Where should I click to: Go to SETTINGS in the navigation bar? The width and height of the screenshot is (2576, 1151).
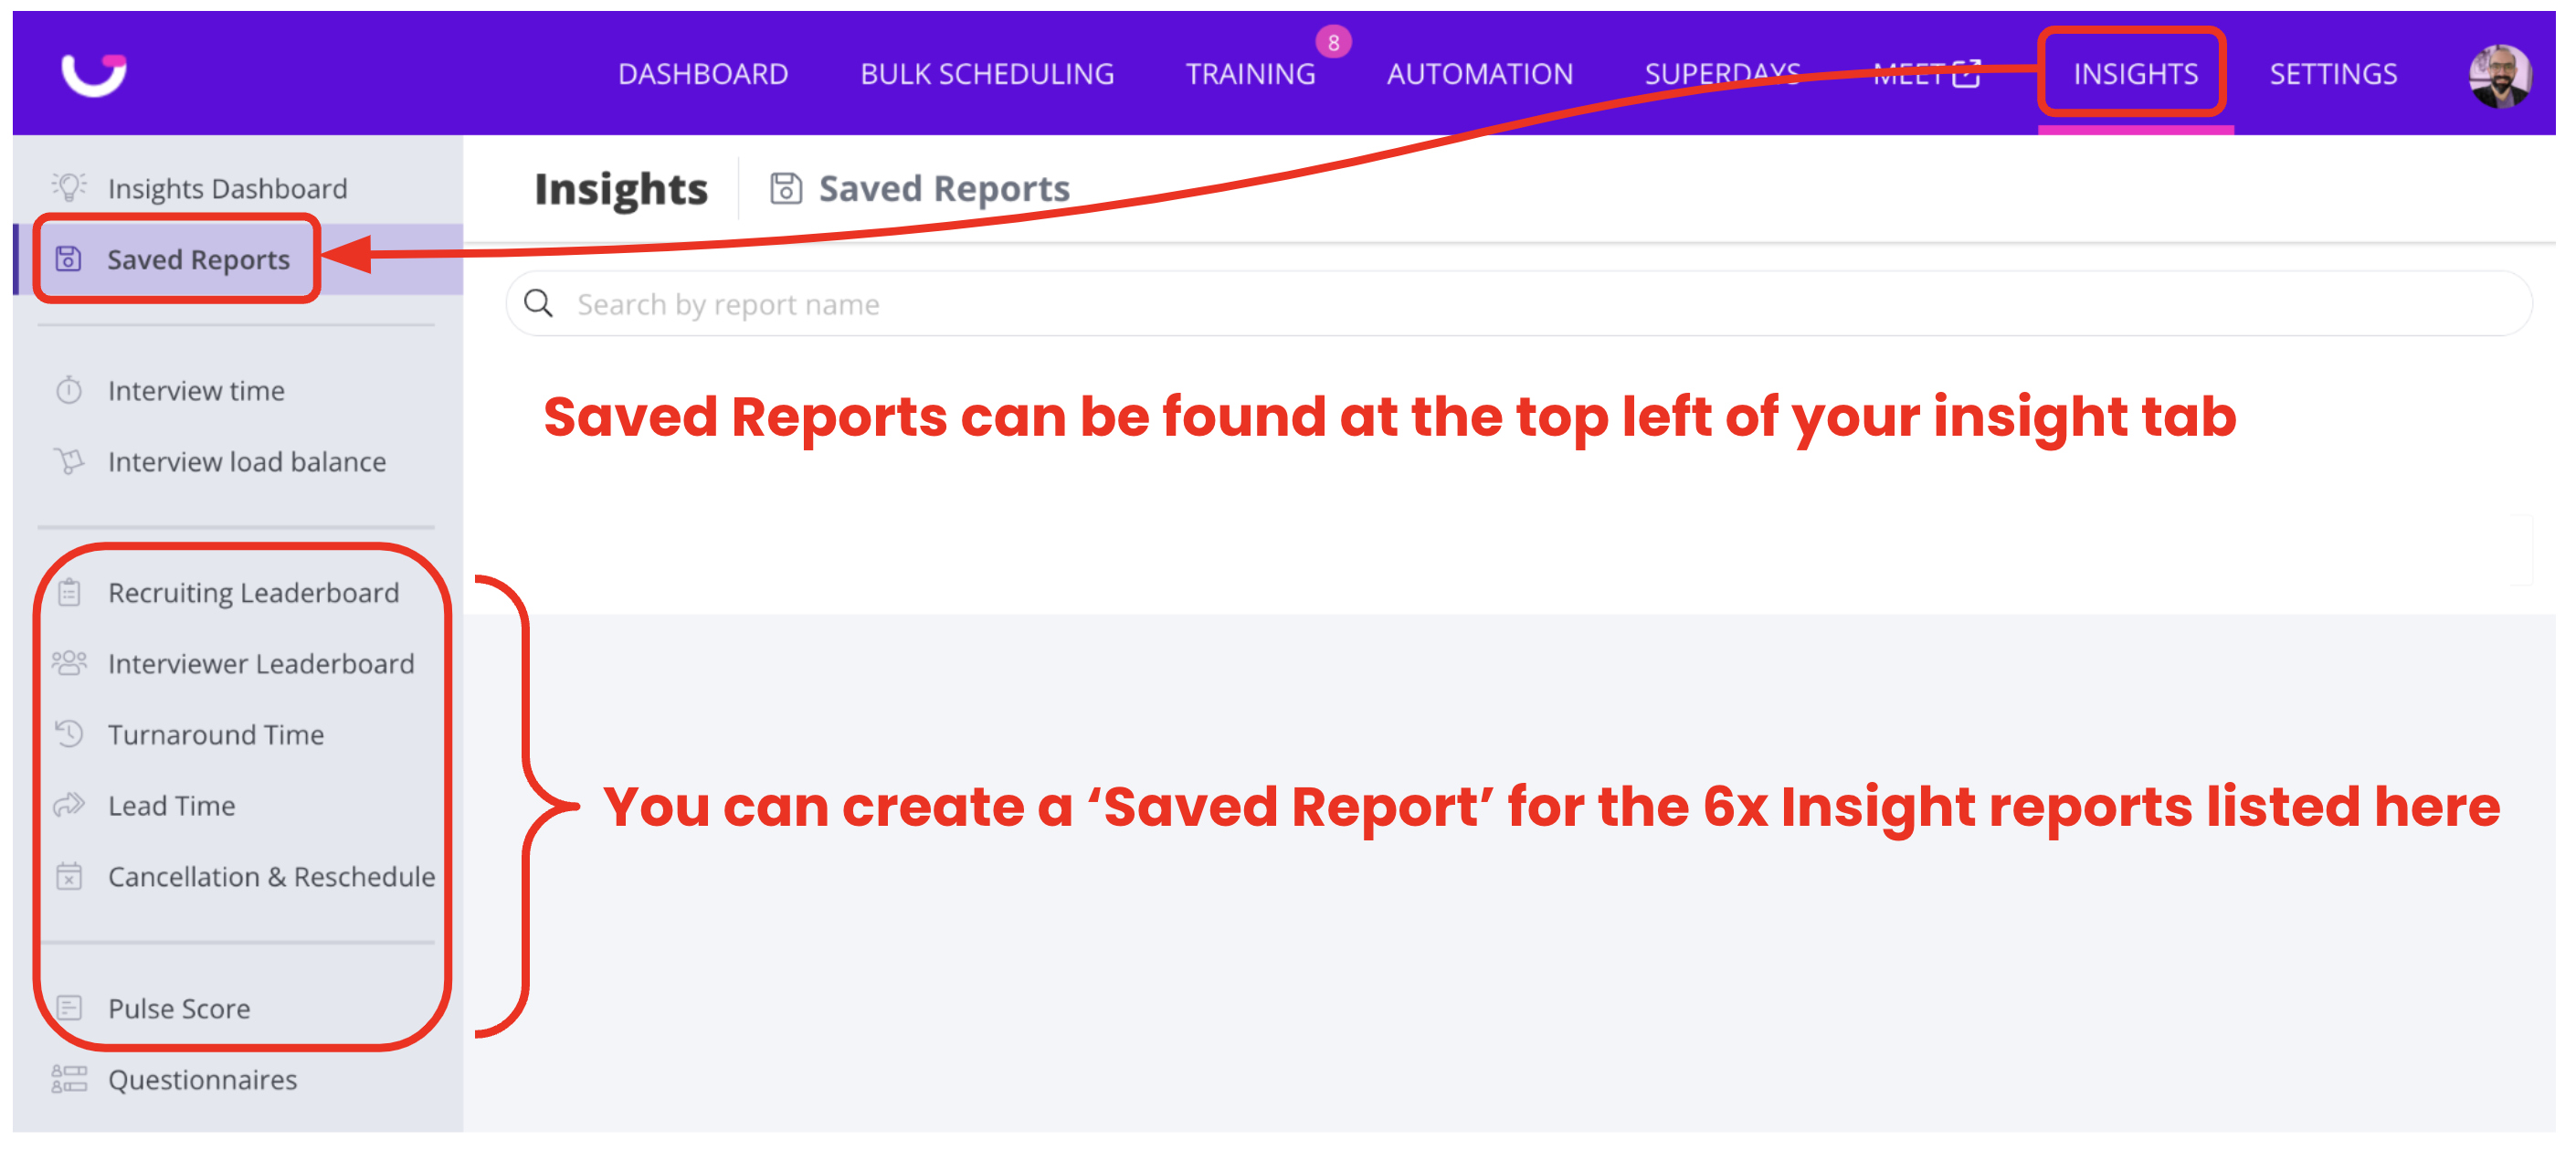[x=2331, y=72]
